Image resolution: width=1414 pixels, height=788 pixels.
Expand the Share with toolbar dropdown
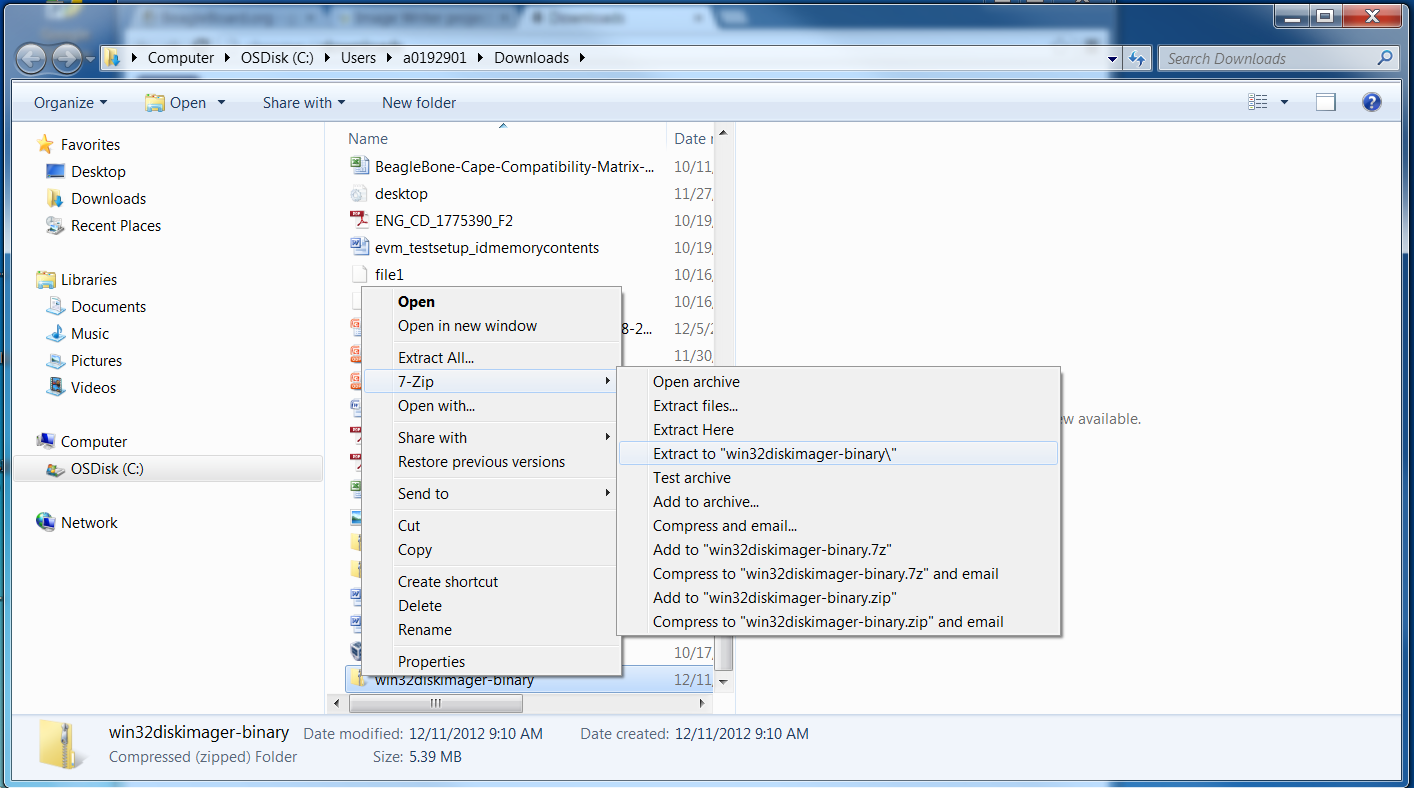(303, 102)
